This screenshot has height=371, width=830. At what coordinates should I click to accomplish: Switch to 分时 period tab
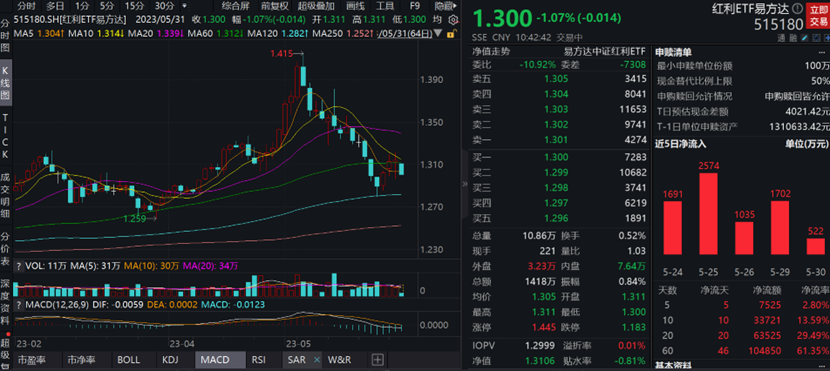tap(26, 6)
